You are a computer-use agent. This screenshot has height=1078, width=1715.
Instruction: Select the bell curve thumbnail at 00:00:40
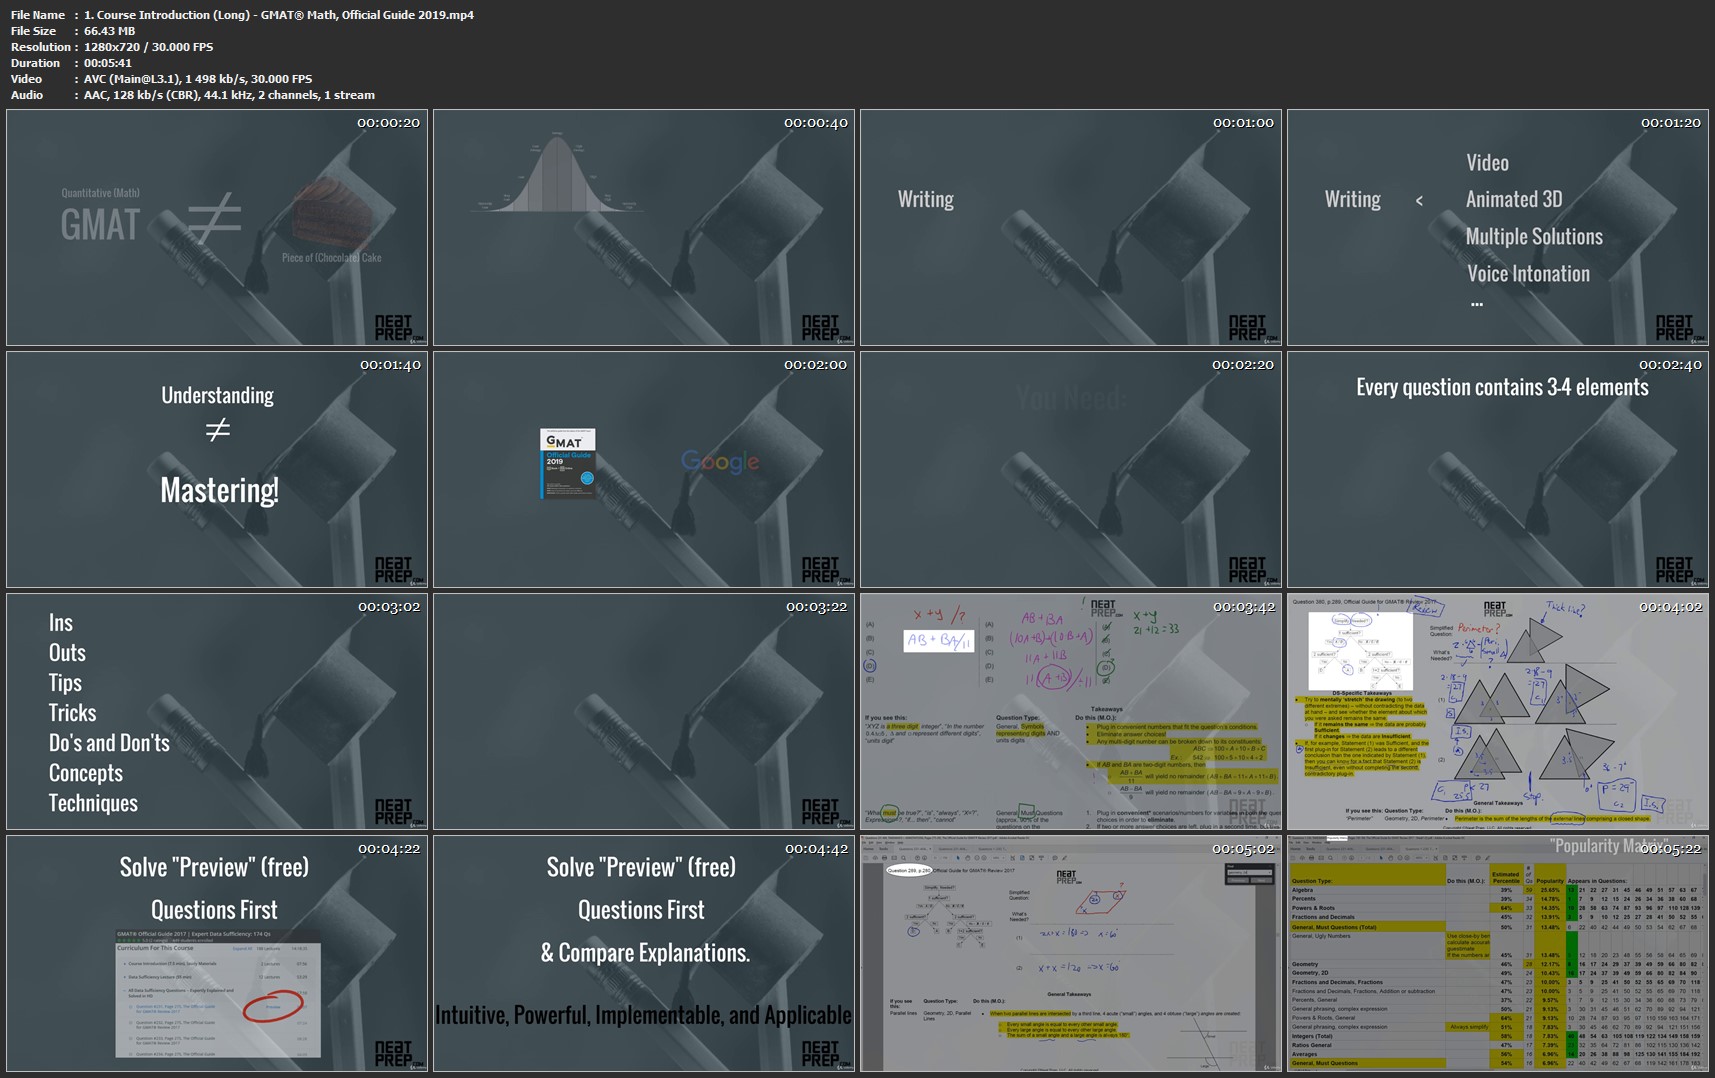coord(644,228)
